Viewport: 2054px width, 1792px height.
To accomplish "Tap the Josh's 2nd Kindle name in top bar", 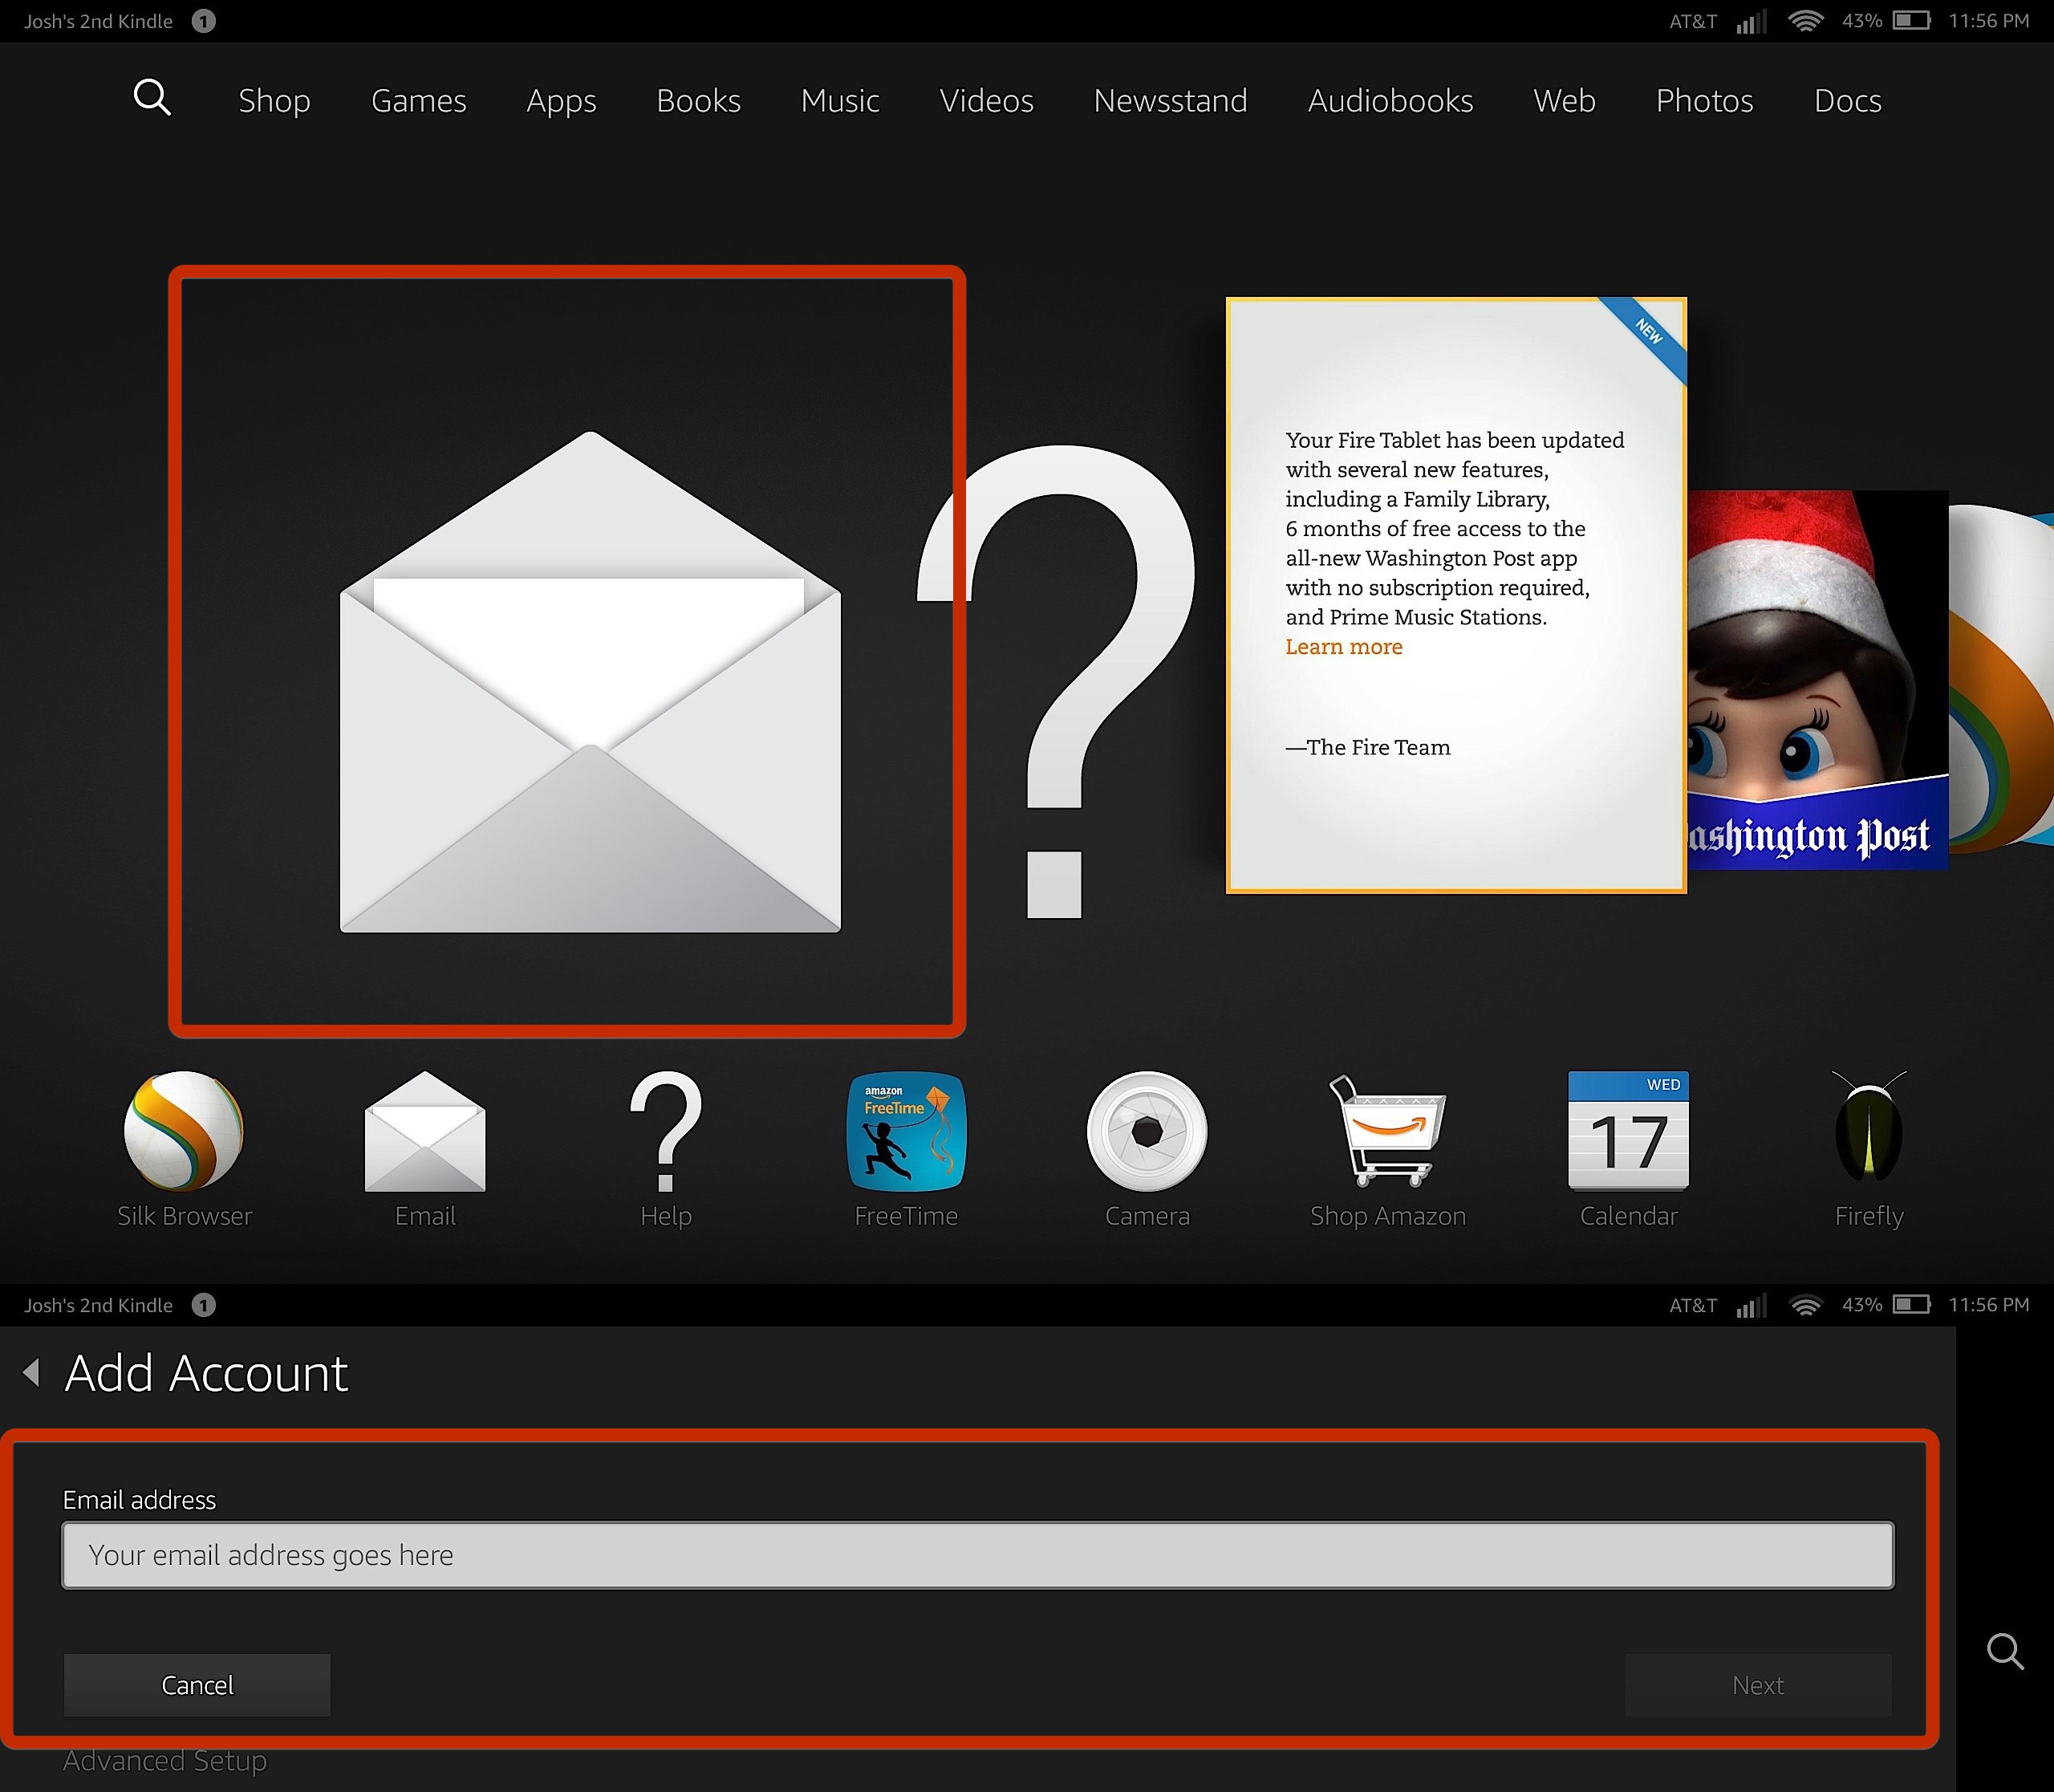I will tap(98, 21).
